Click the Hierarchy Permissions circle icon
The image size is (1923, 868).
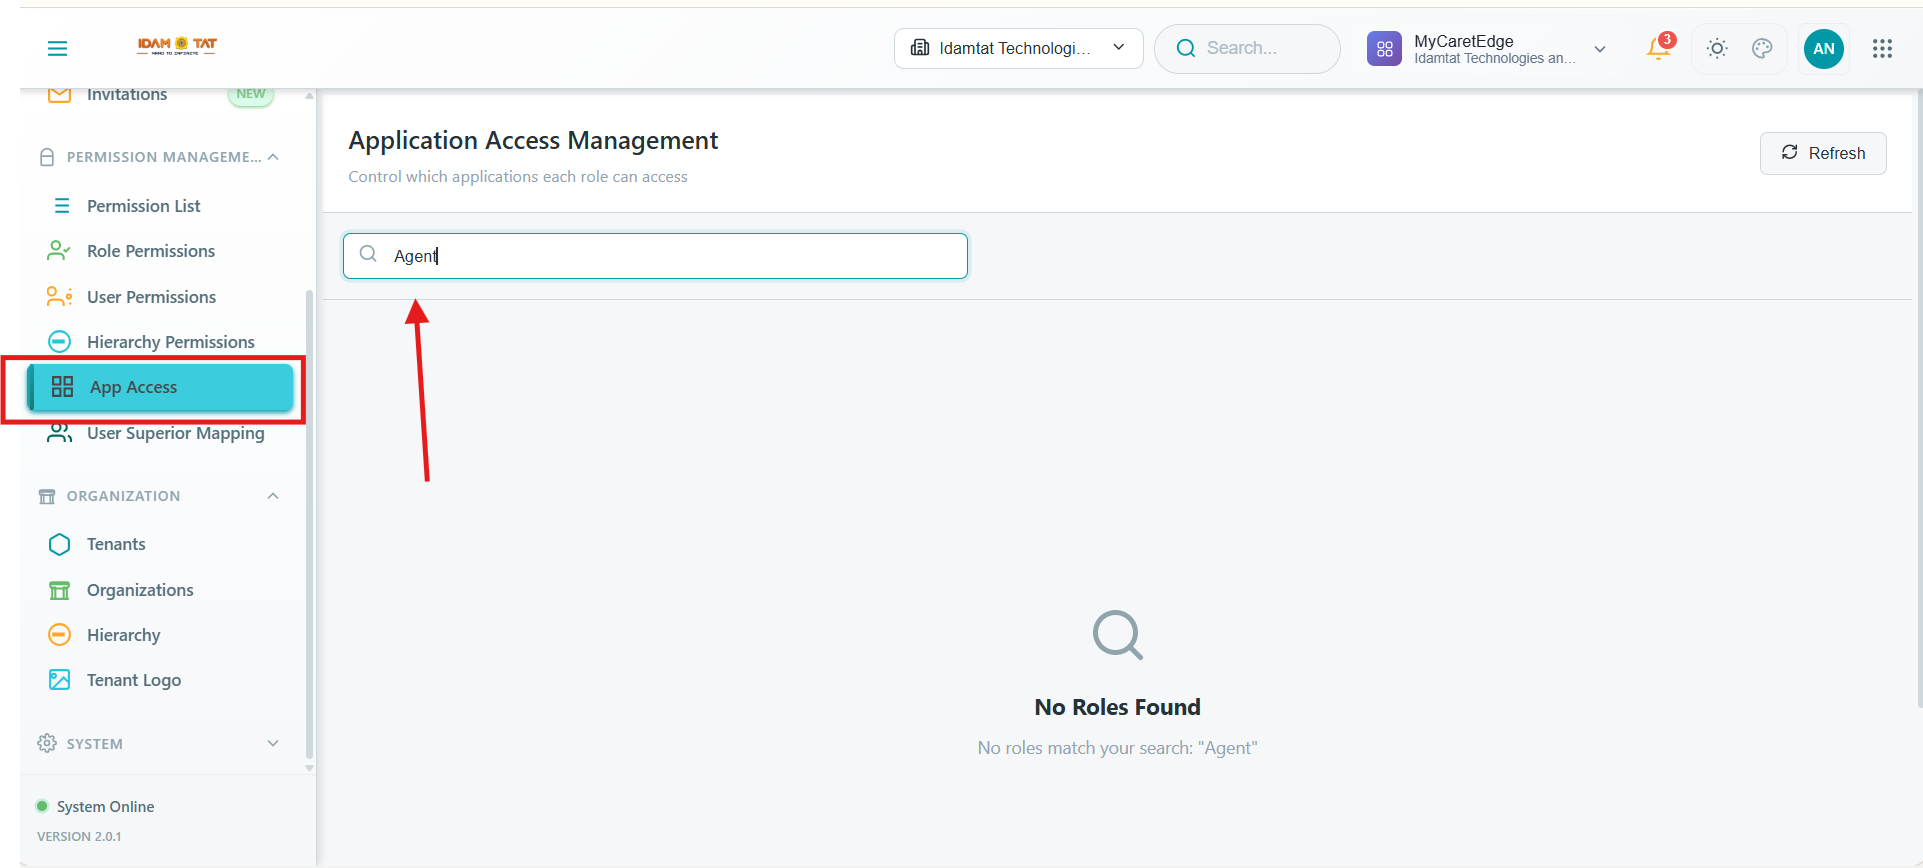pyautogui.click(x=60, y=342)
